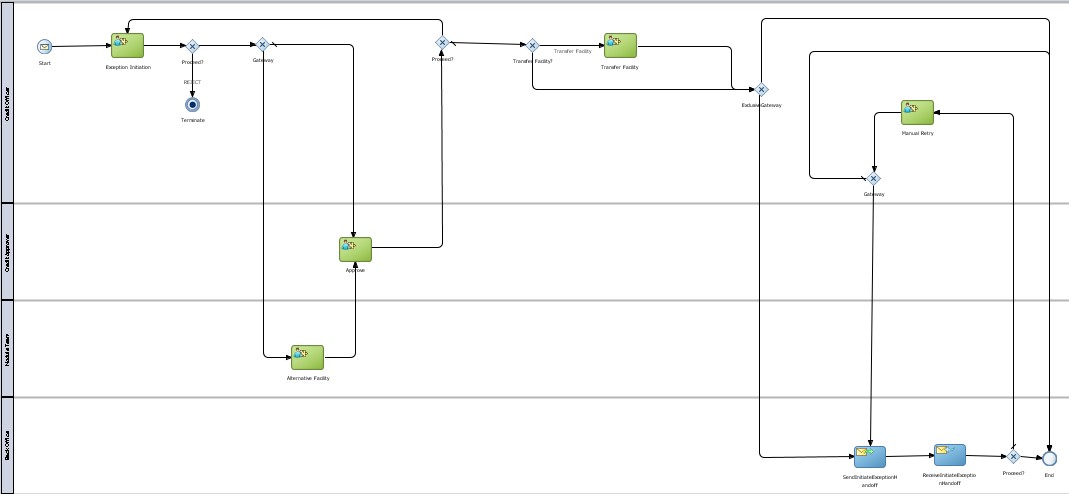Select the ExclusiveGateway node
Viewport: 1069px width, 494px height.
point(762,90)
